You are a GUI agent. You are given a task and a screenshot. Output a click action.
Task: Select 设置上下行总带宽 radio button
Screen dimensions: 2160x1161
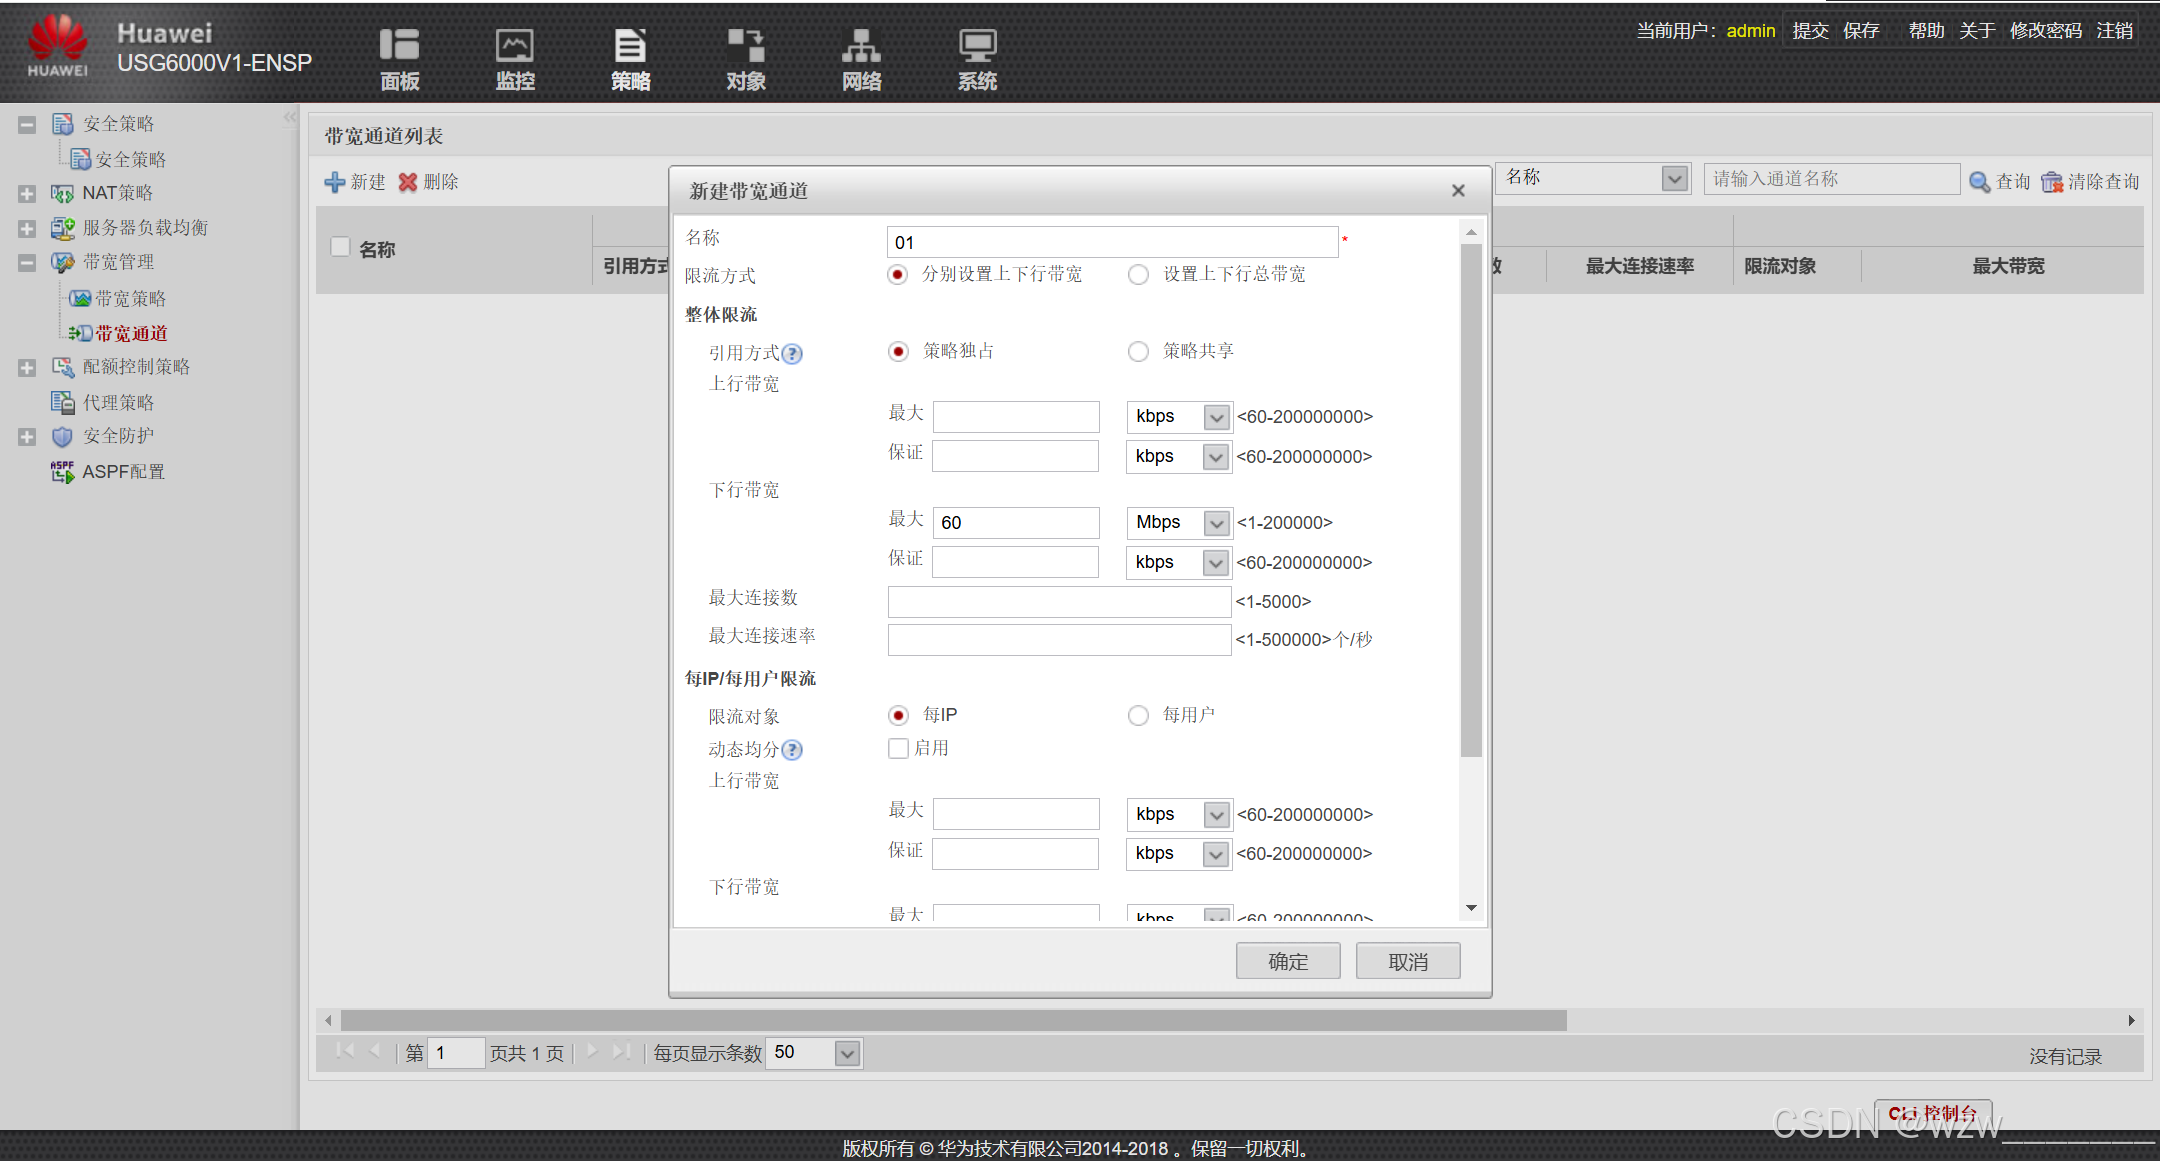point(1138,275)
